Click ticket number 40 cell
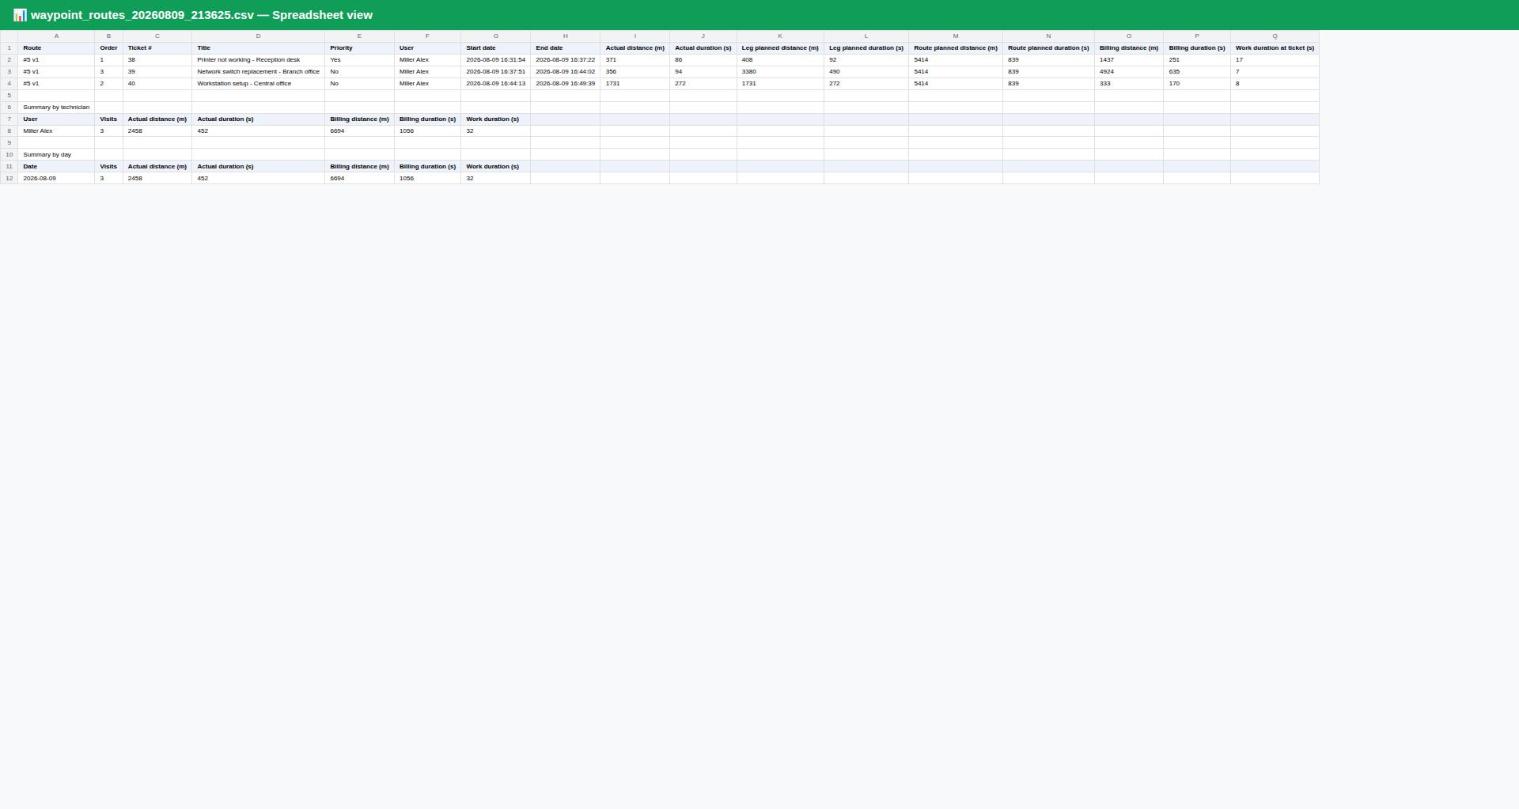This screenshot has height=809, width=1519. coord(157,84)
